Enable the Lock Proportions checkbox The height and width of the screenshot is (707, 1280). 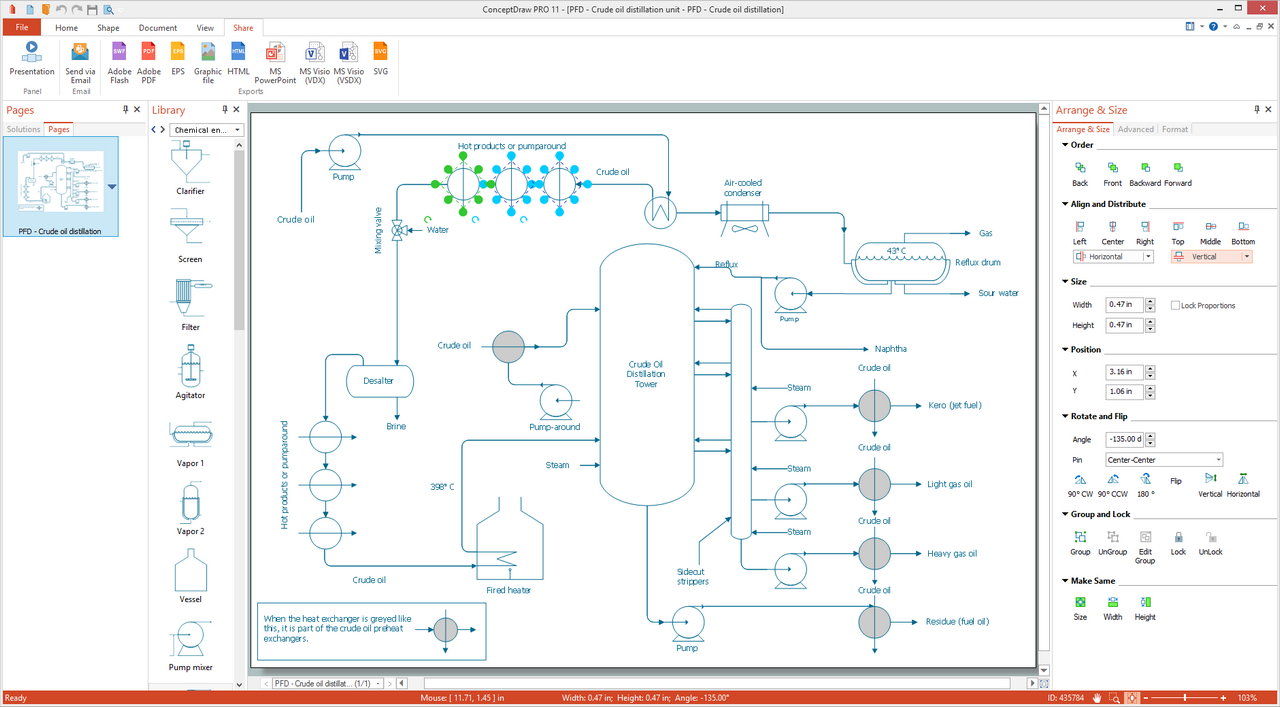tap(1176, 305)
